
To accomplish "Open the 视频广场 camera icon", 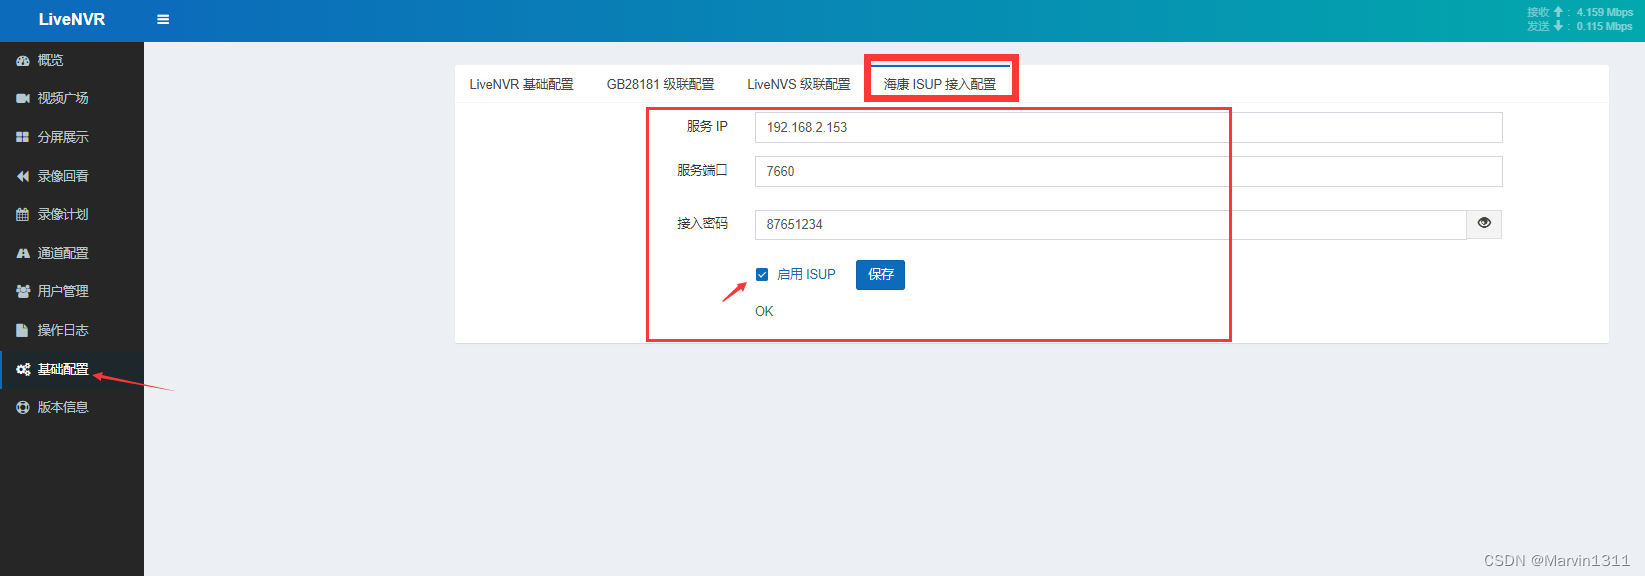I will click(x=23, y=98).
